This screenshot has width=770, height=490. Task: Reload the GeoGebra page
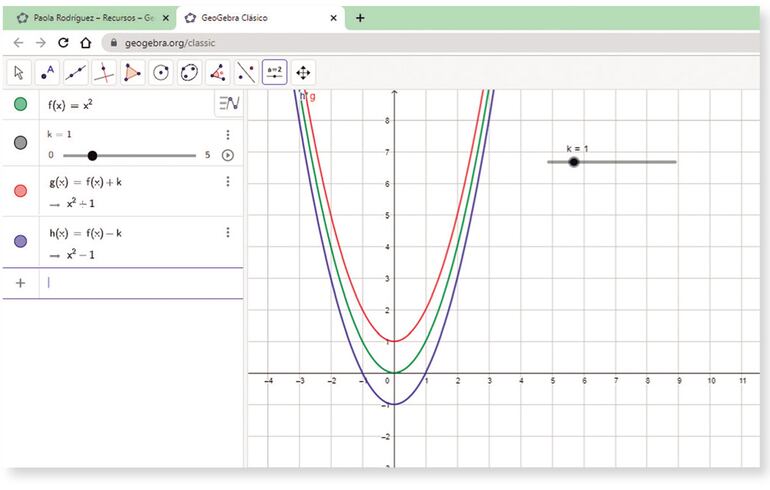63,43
